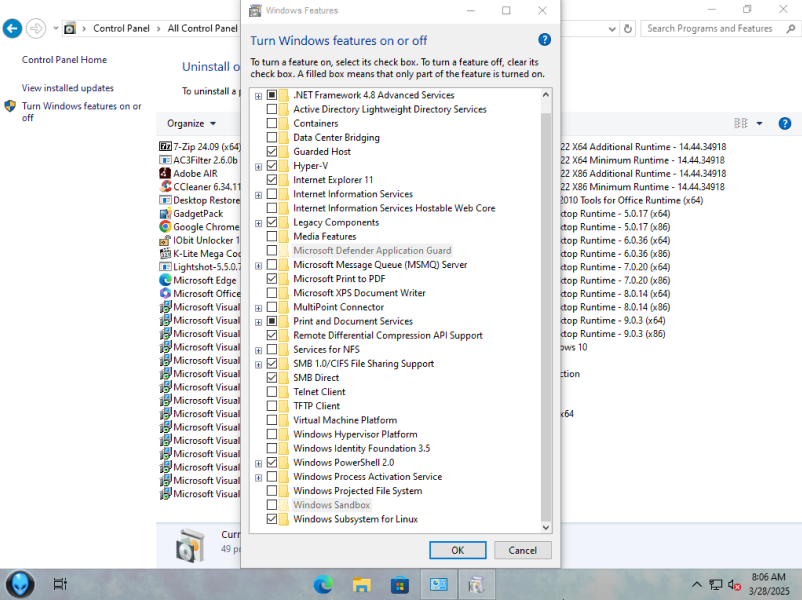Expand Windows PowerShell 2.0 node
Screen dimensions: 802x600
tap(258, 463)
